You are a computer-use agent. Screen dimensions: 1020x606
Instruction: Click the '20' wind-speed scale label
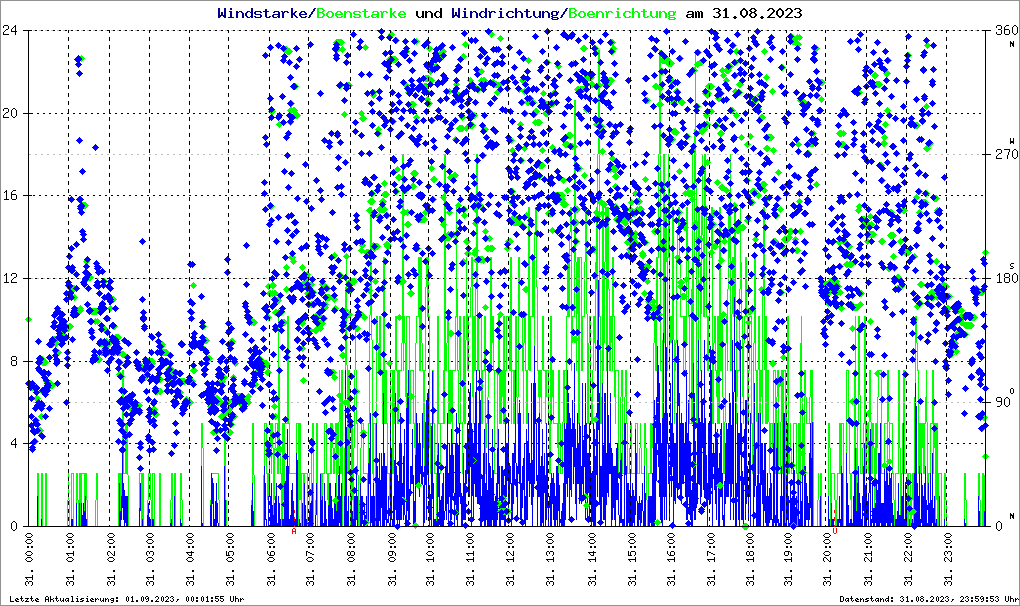click(x=10, y=112)
